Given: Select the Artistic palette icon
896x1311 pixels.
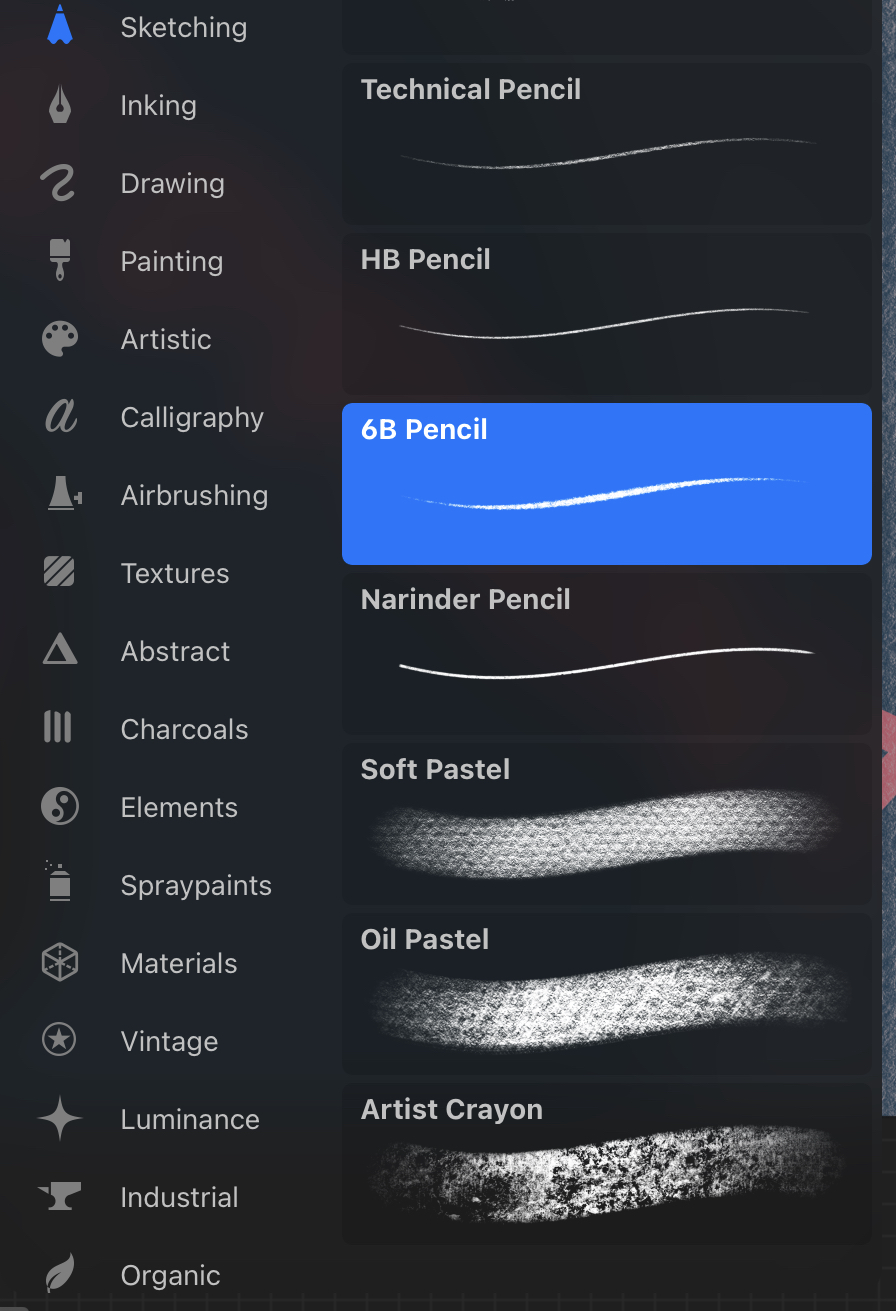Looking at the screenshot, I should (x=60, y=339).
